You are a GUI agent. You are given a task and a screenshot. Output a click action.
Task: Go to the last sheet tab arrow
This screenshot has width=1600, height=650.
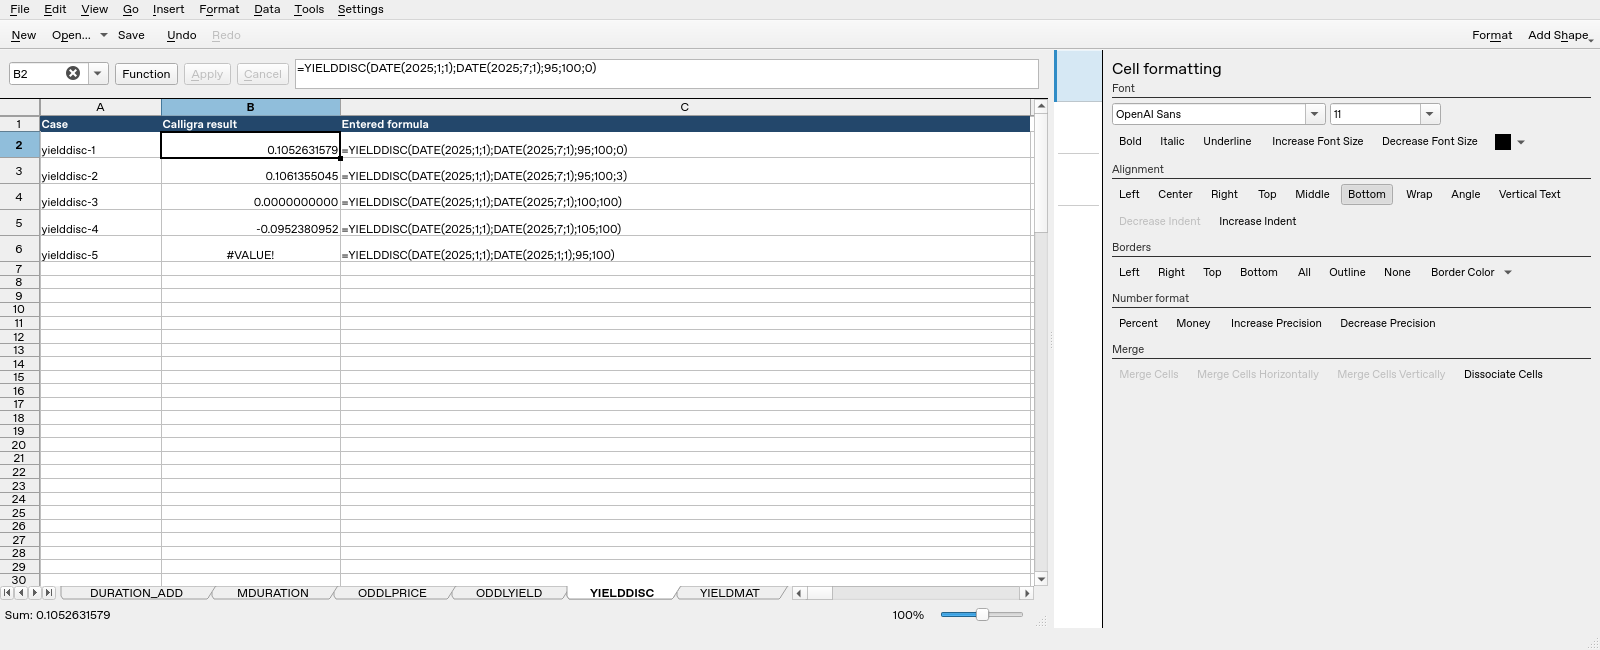(x=48, y=593)
